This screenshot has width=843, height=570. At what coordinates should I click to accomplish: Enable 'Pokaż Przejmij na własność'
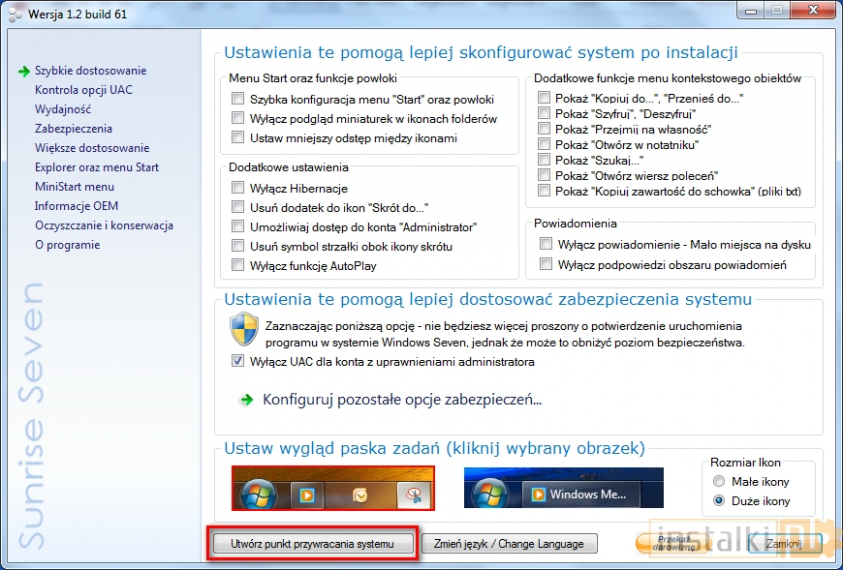pyautogui.click(x=544, y=129)
